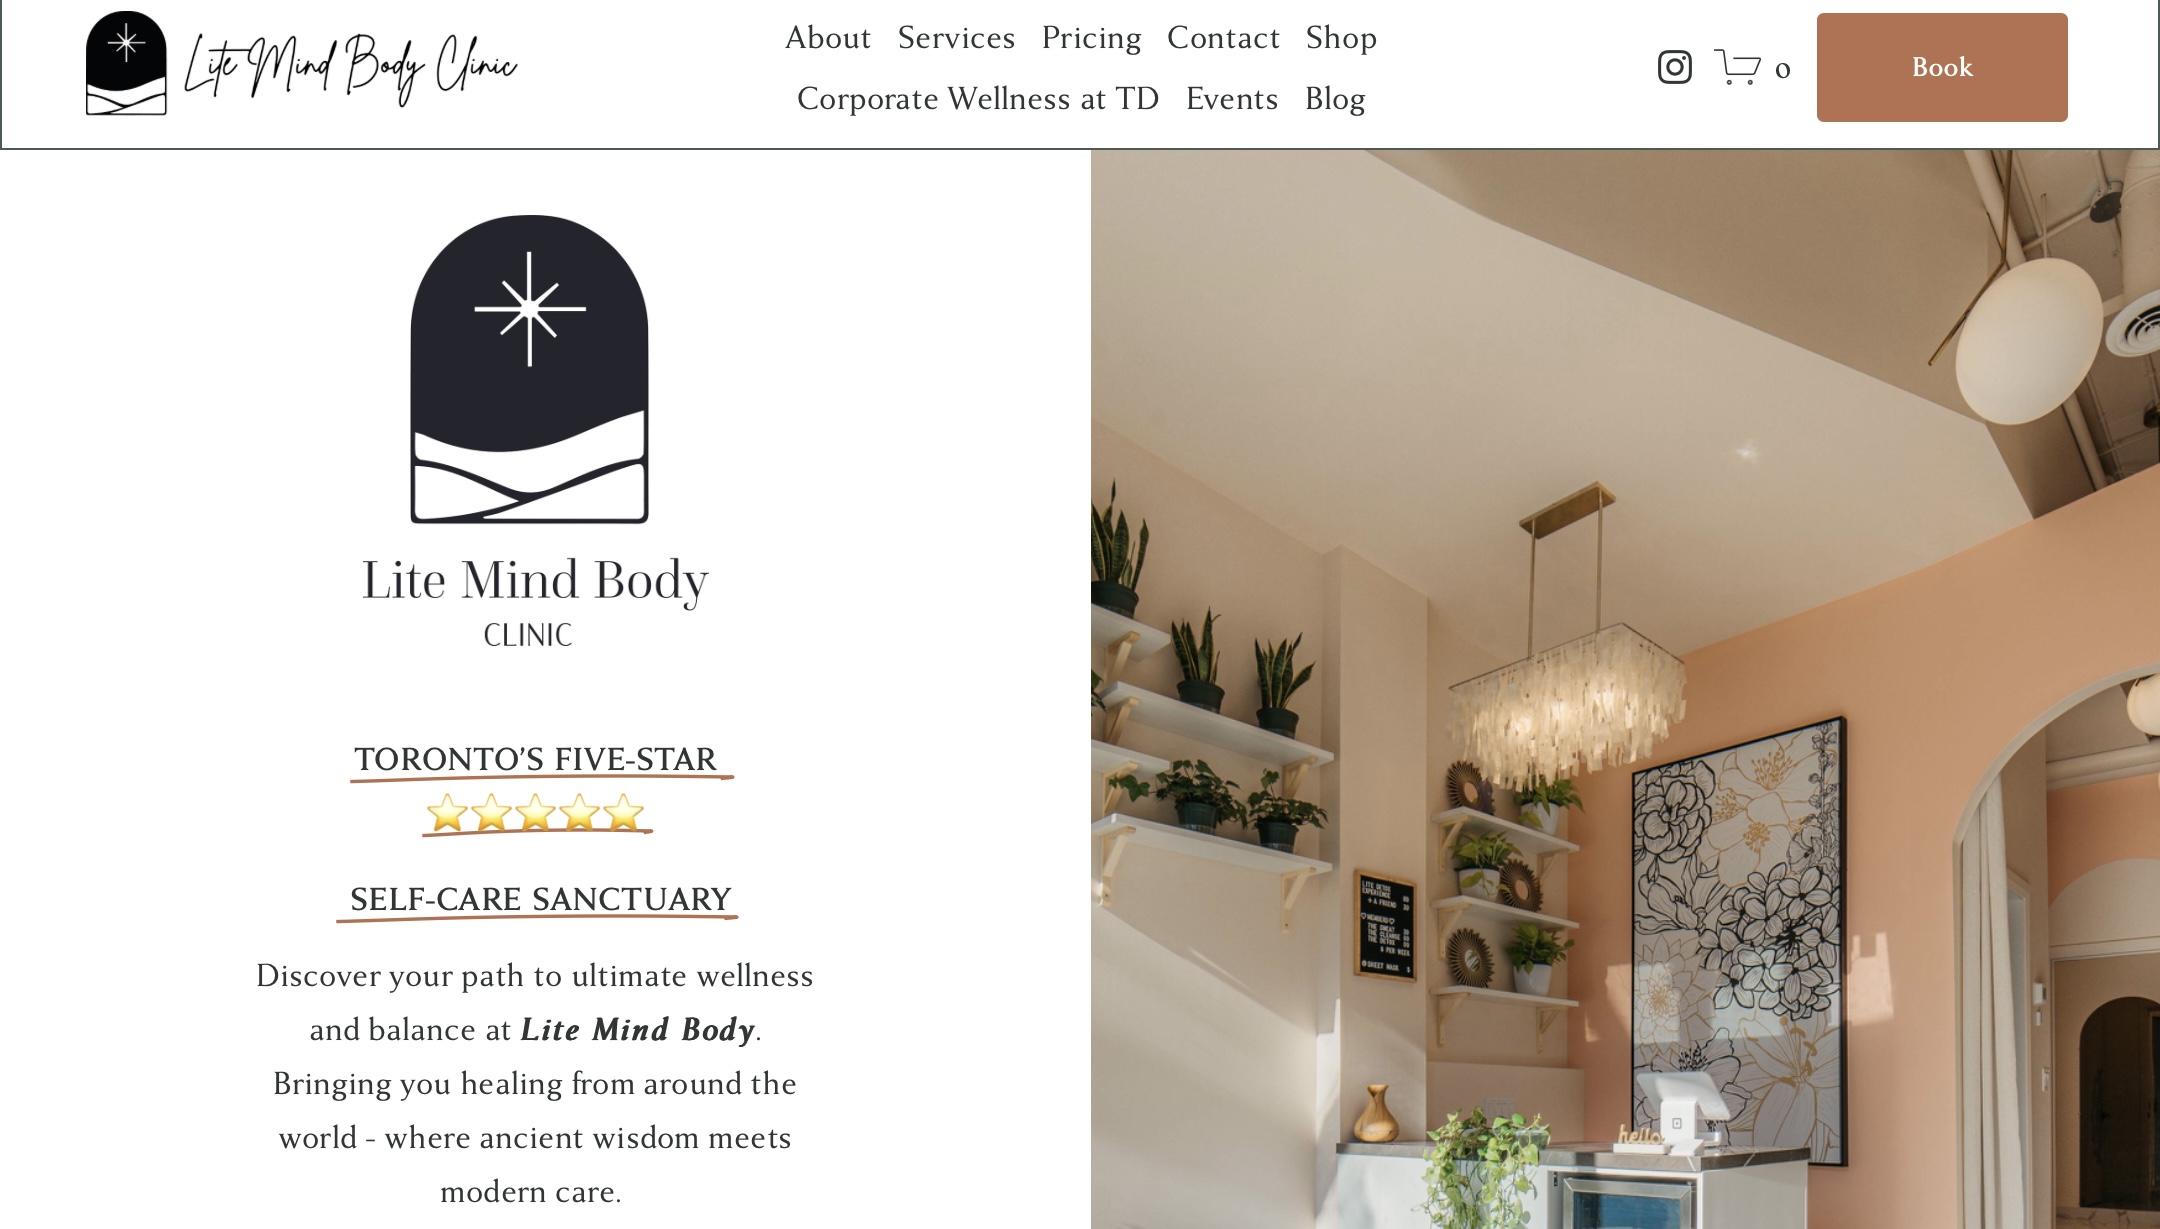Open the Services menu item
The height and width of the screenshot is (1229, 2160).
[x=956, y=38]
